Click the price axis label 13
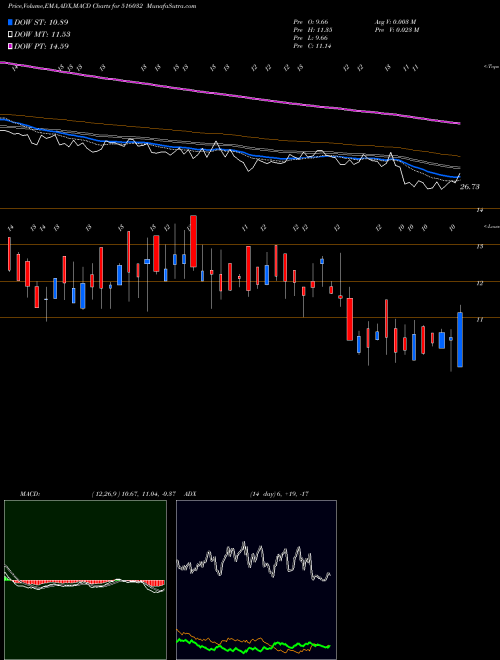The height and width of the screenshot is (660, 500). [x=479, y=246]
